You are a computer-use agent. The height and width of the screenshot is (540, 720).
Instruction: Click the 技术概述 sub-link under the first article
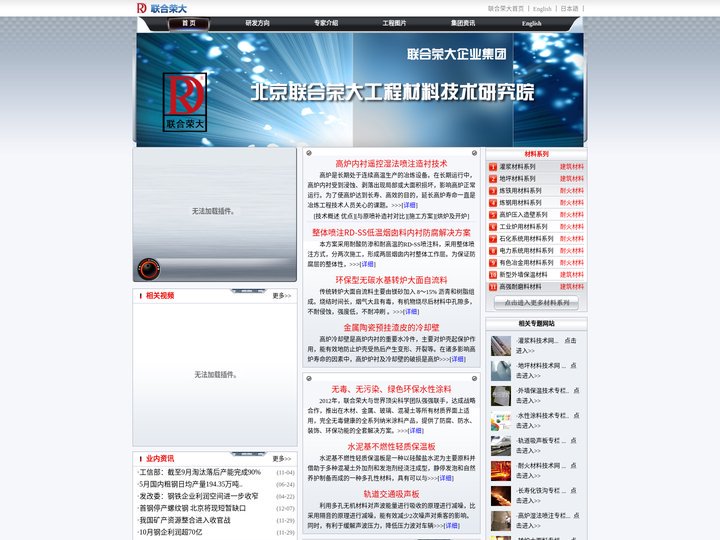coord(327,216)
